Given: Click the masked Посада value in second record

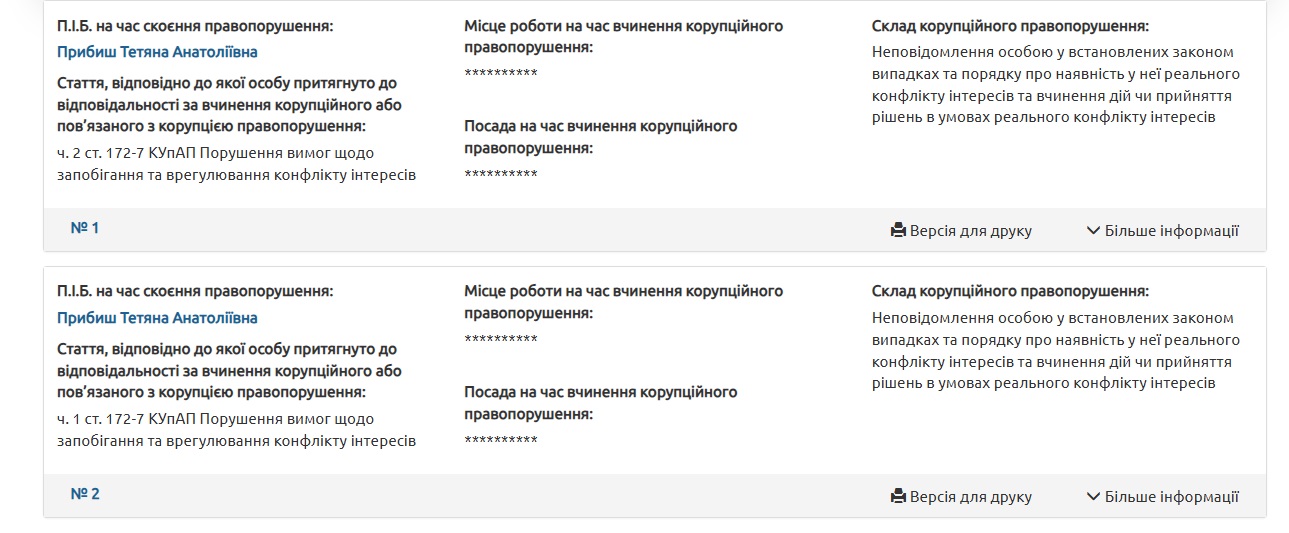Looking at the screenshot, I should click(x=501, y=441).
